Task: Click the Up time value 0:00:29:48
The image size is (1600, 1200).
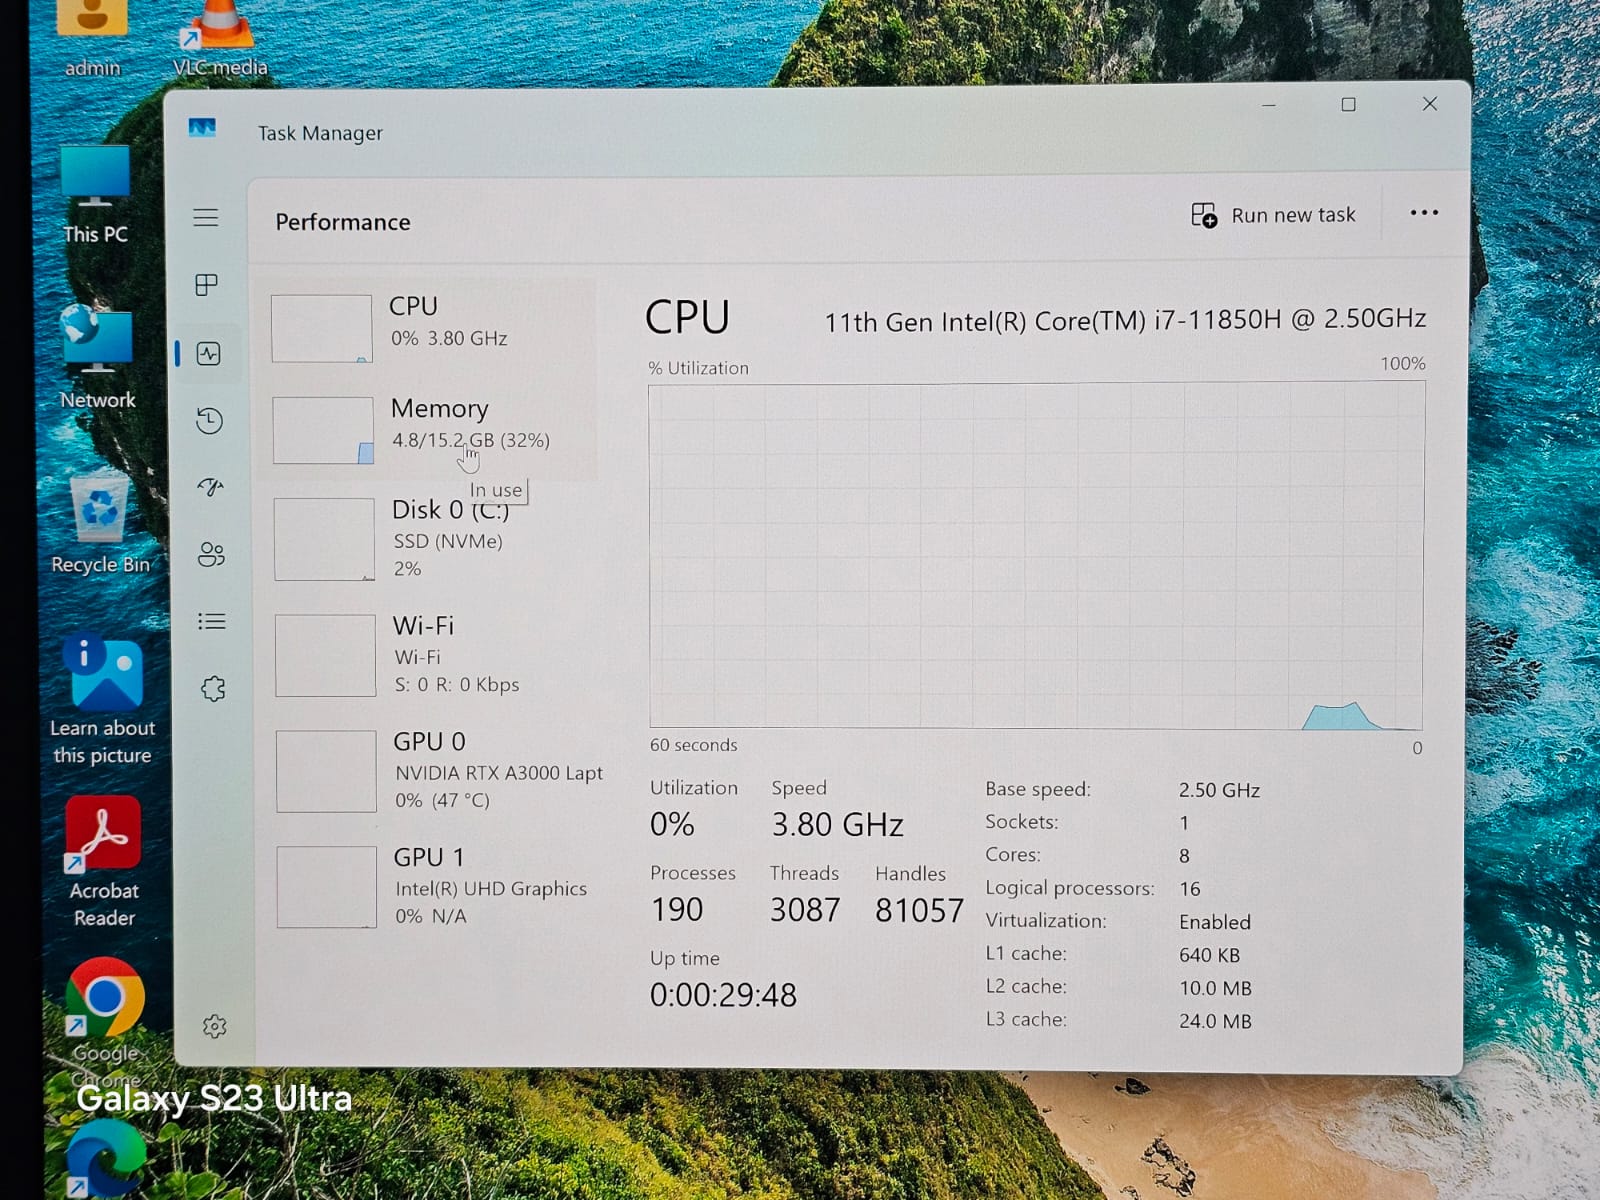Action: pos(723,995)
